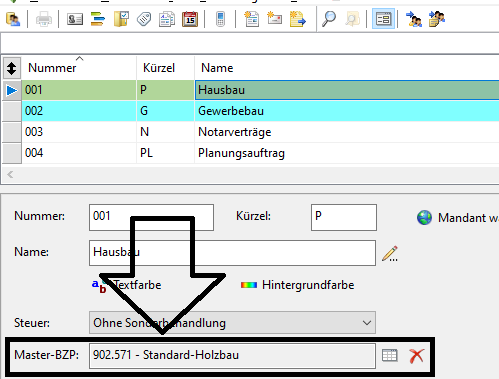Toggle the highlighted detail view icon
The image size is (499, 379).
pos(383,19)
